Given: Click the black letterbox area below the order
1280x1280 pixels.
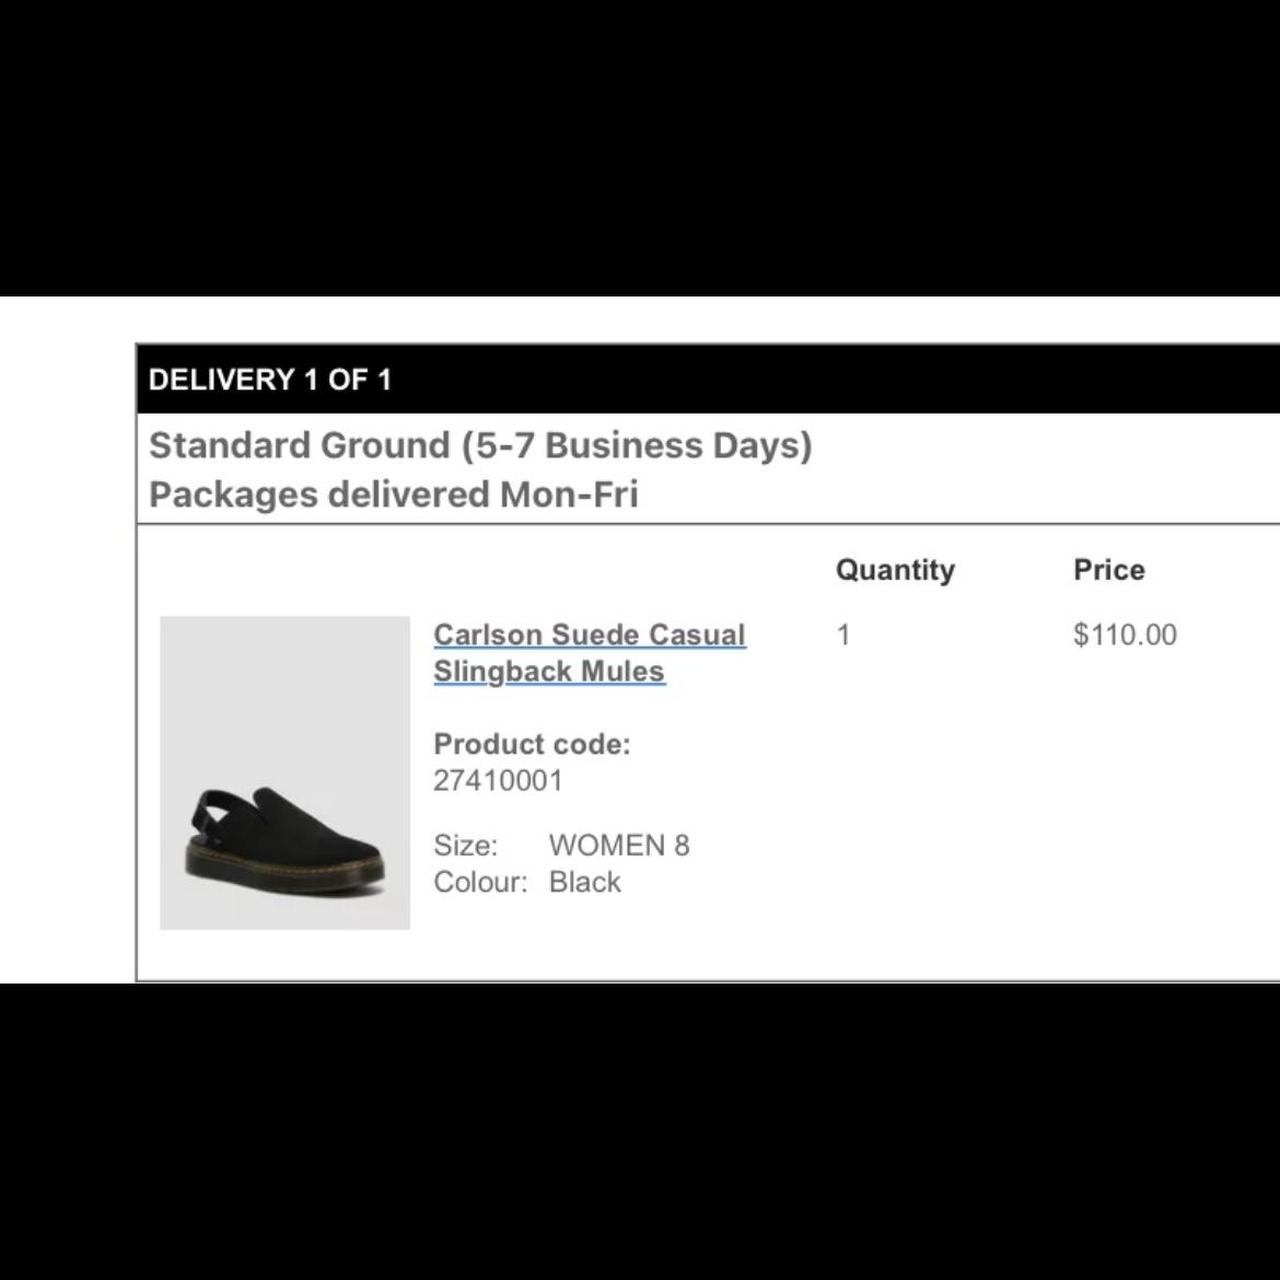Looking at the screenshot, I should (640, 1130).
